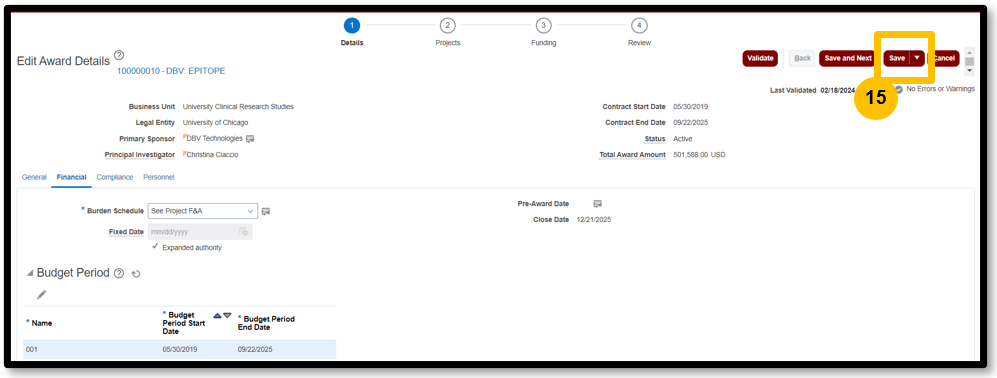Click Christina Ciaccio investigator name
This screenshot has width=997, height=378.
coord(212,155)
